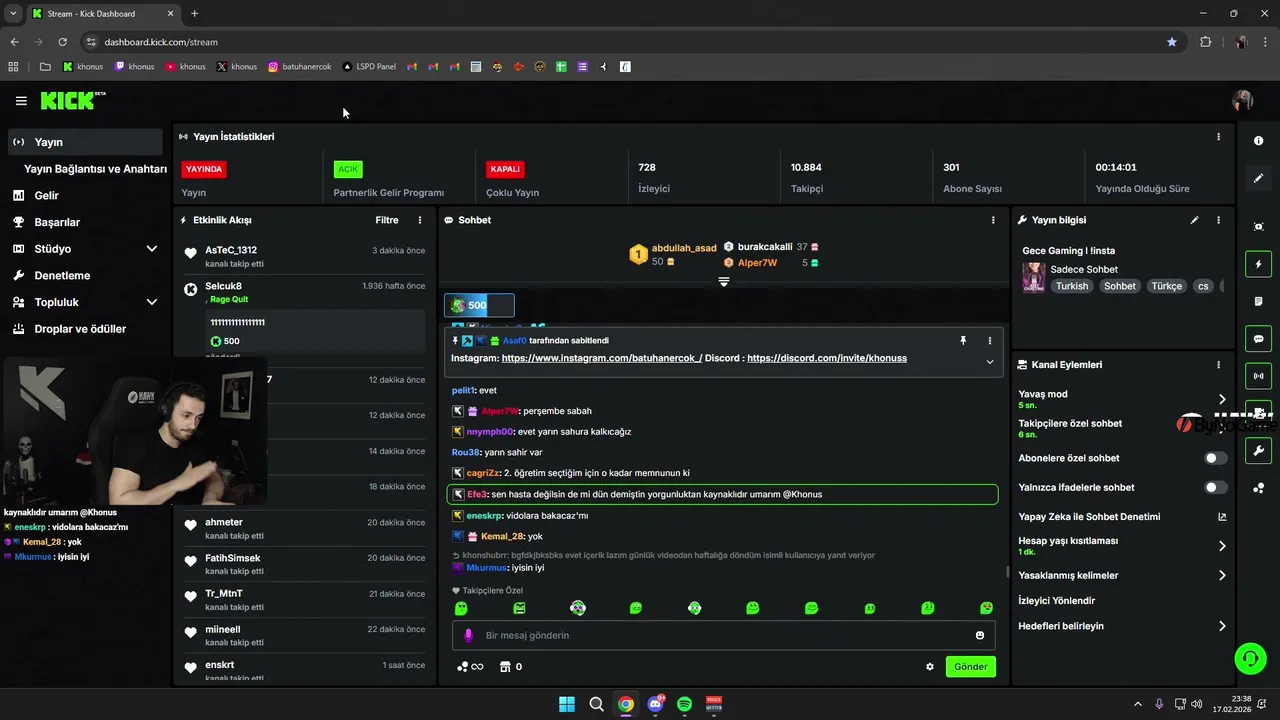Open the Filtre button in Etkinlik Akışı
Screen dimensions: 1280x720
coord(387,220)
